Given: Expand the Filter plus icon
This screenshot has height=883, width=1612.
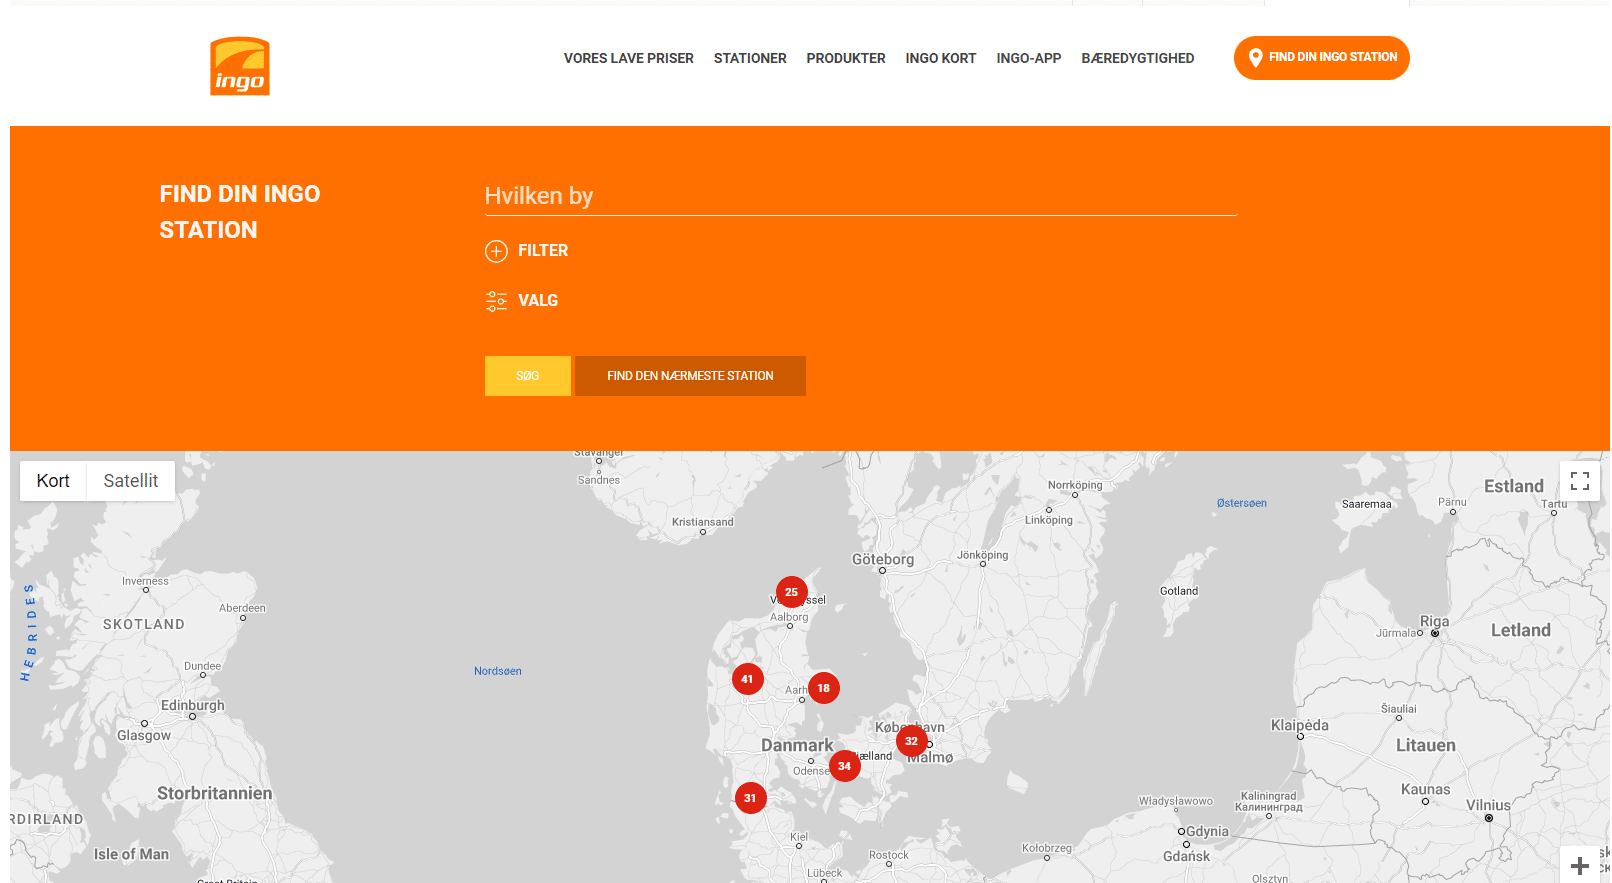Looking at the screenshot, I should (496, 251).
